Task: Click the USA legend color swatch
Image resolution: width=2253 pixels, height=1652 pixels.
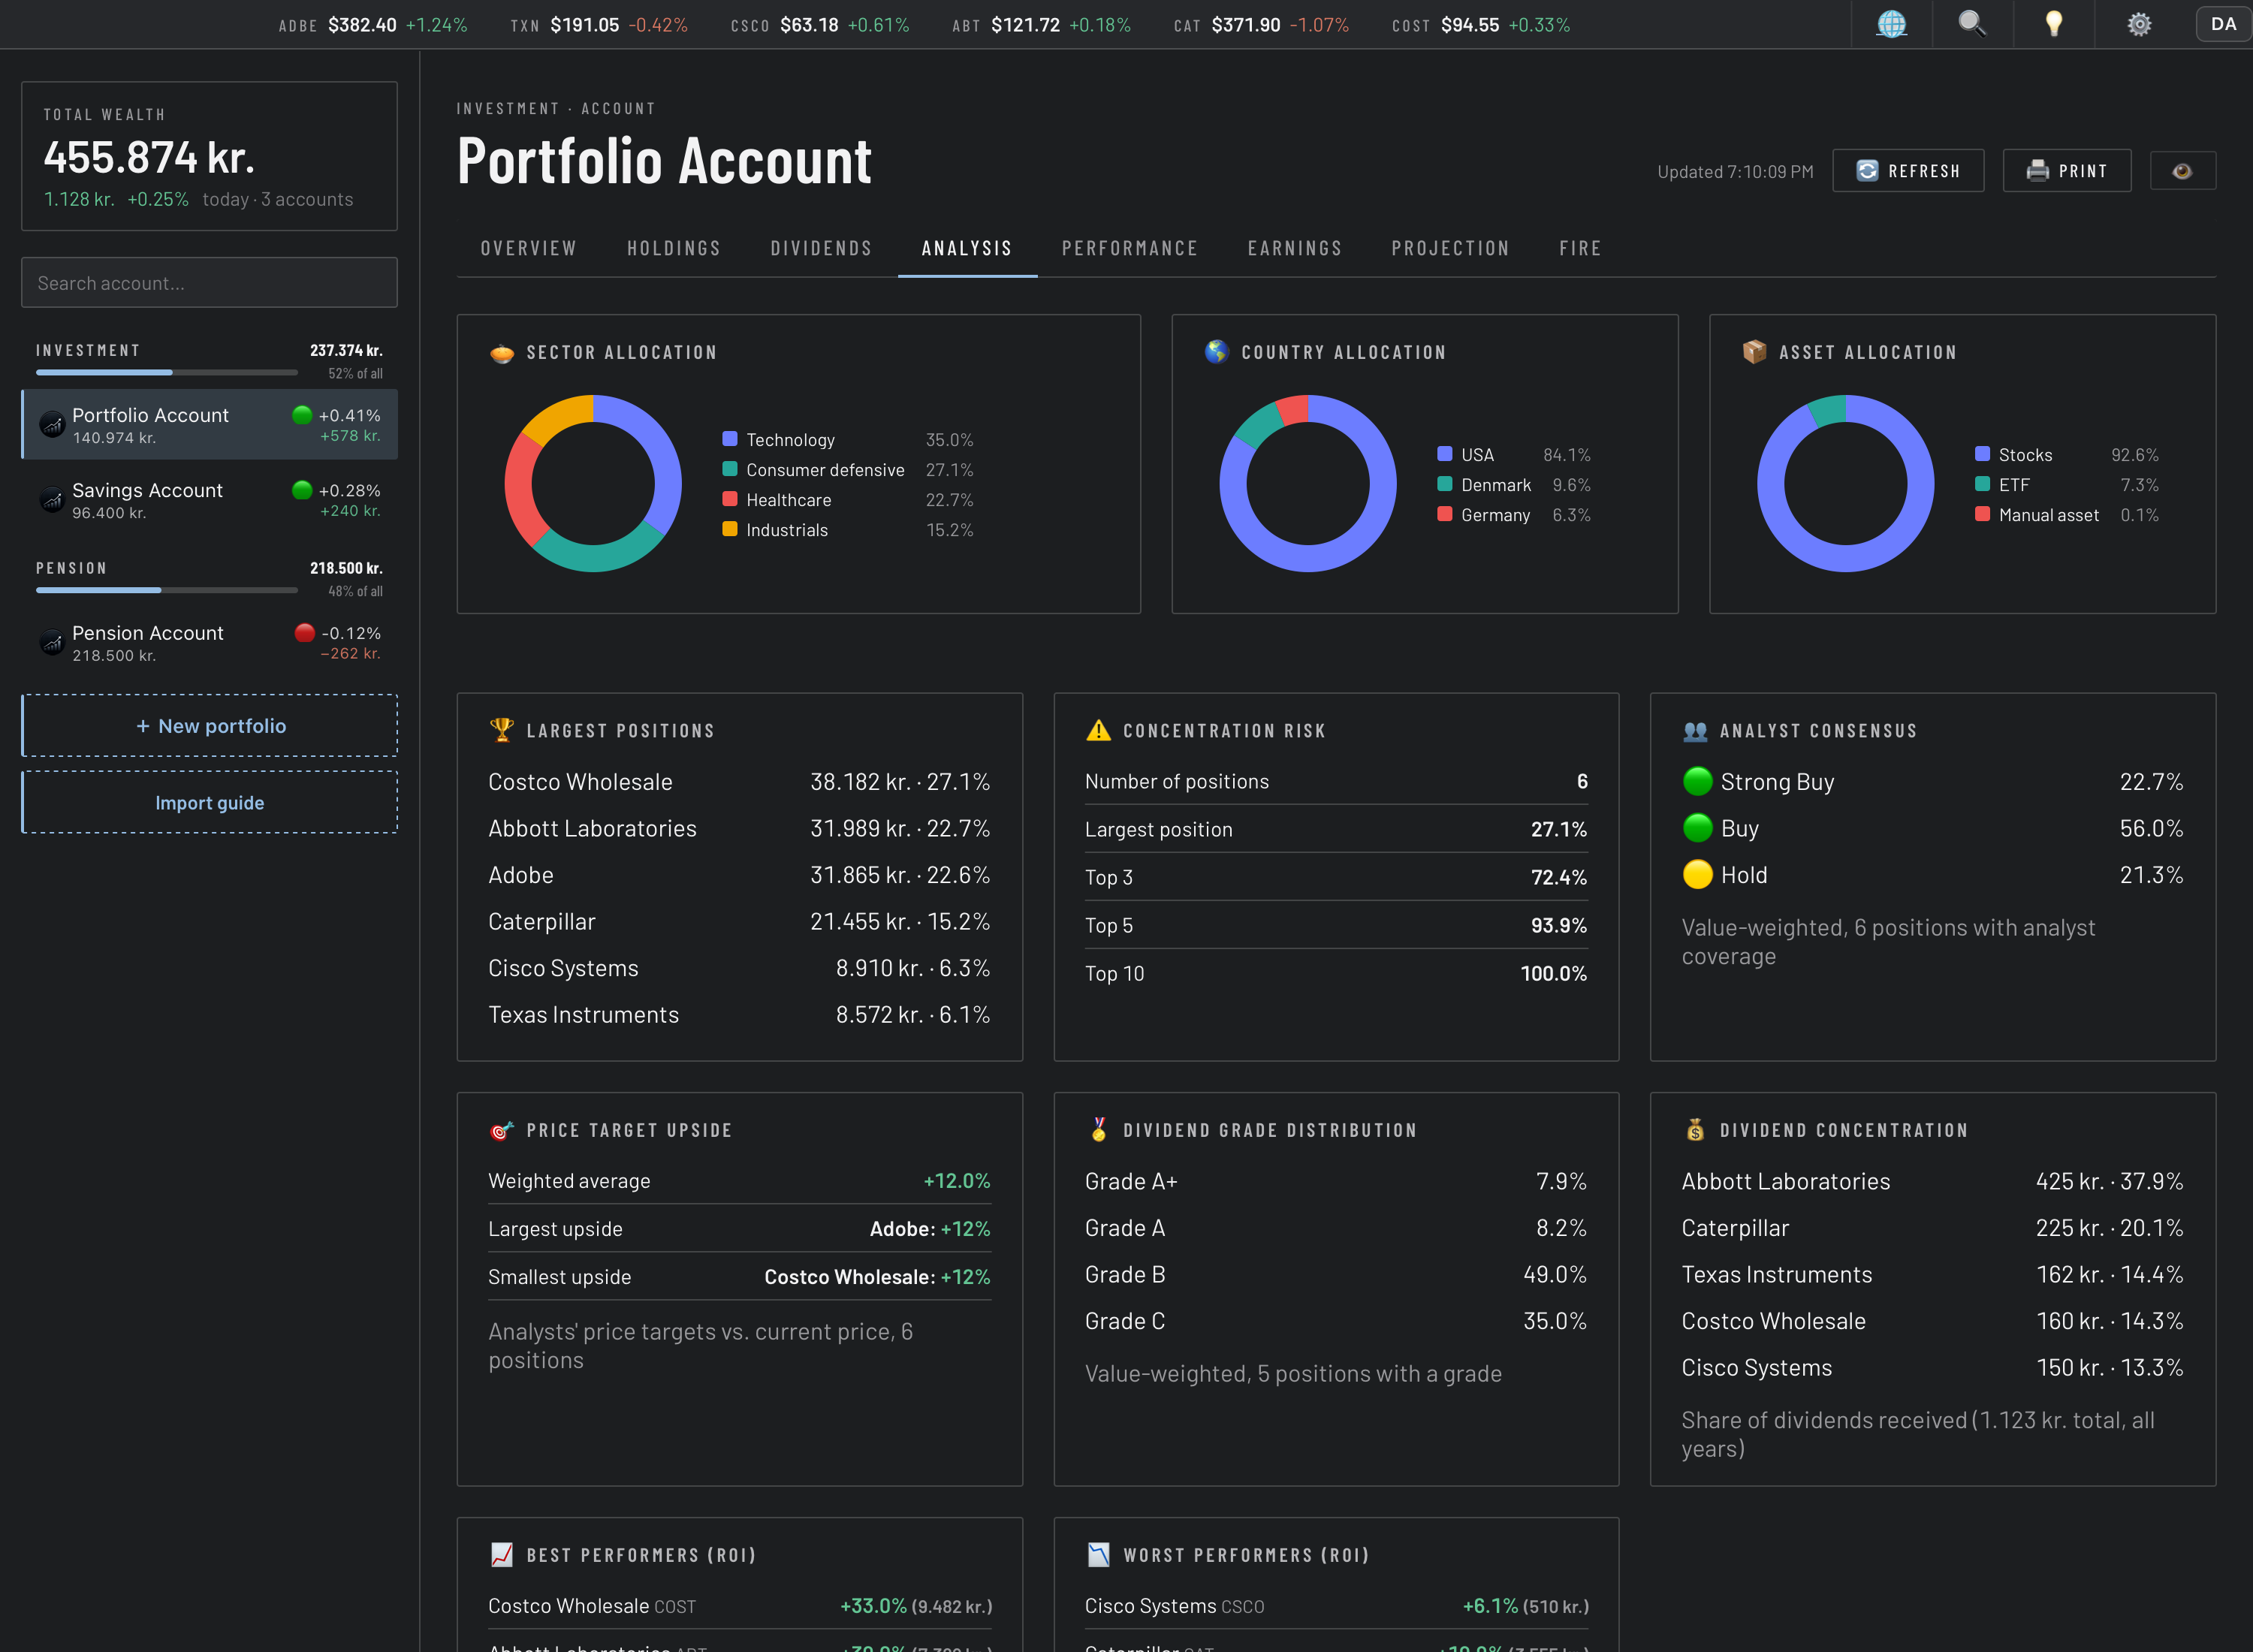Action: tap(1445, 454)
